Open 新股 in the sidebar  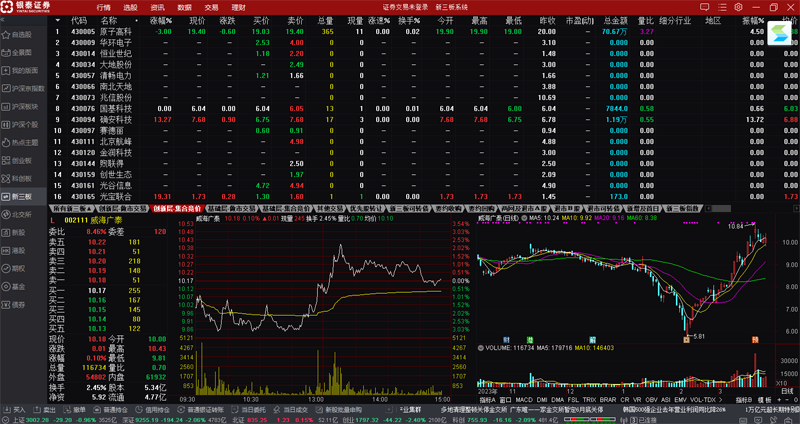[22, 233]
